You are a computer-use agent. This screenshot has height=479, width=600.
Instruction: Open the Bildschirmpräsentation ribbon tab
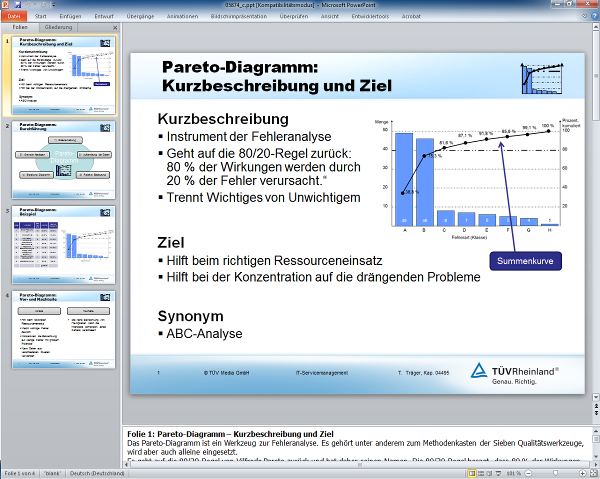point(255,17)
